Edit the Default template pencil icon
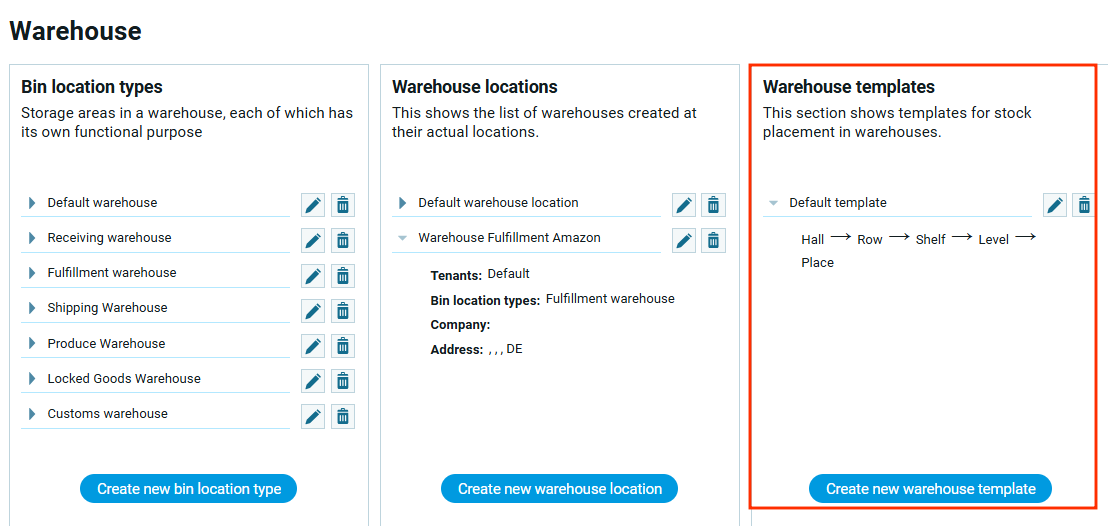This screenshot has height=526, width=1108. coord(1055,205)
